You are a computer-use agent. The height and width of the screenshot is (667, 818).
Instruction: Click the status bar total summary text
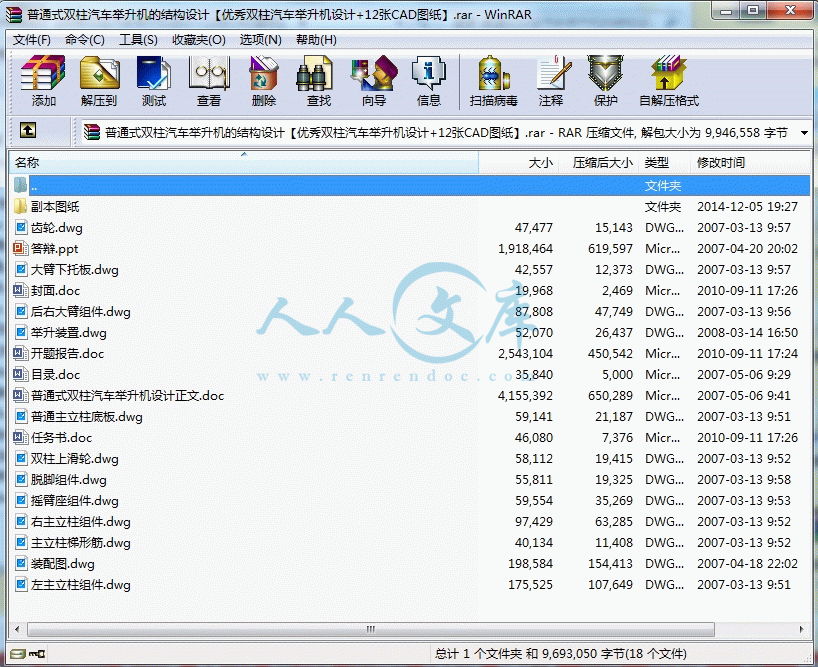561,653
